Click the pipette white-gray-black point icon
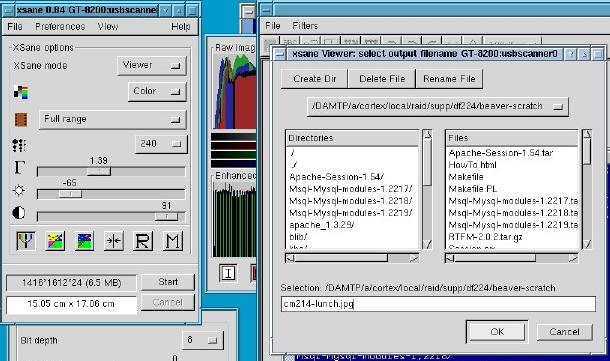Image resolution: width=610 pixels, height=361 pixels. click(26, 240)
